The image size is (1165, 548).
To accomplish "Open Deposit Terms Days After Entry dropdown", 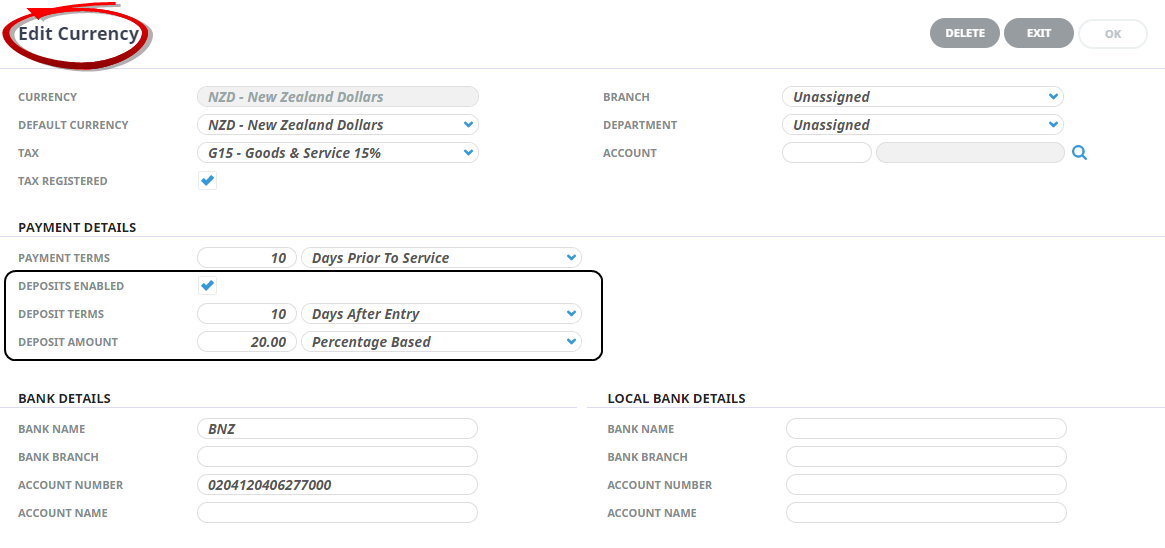I will (441, 314).
